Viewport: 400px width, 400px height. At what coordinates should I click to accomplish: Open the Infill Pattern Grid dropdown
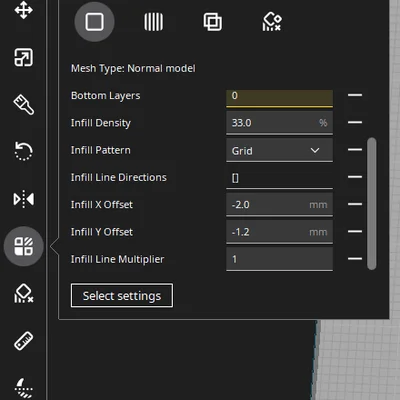point(279,151)
